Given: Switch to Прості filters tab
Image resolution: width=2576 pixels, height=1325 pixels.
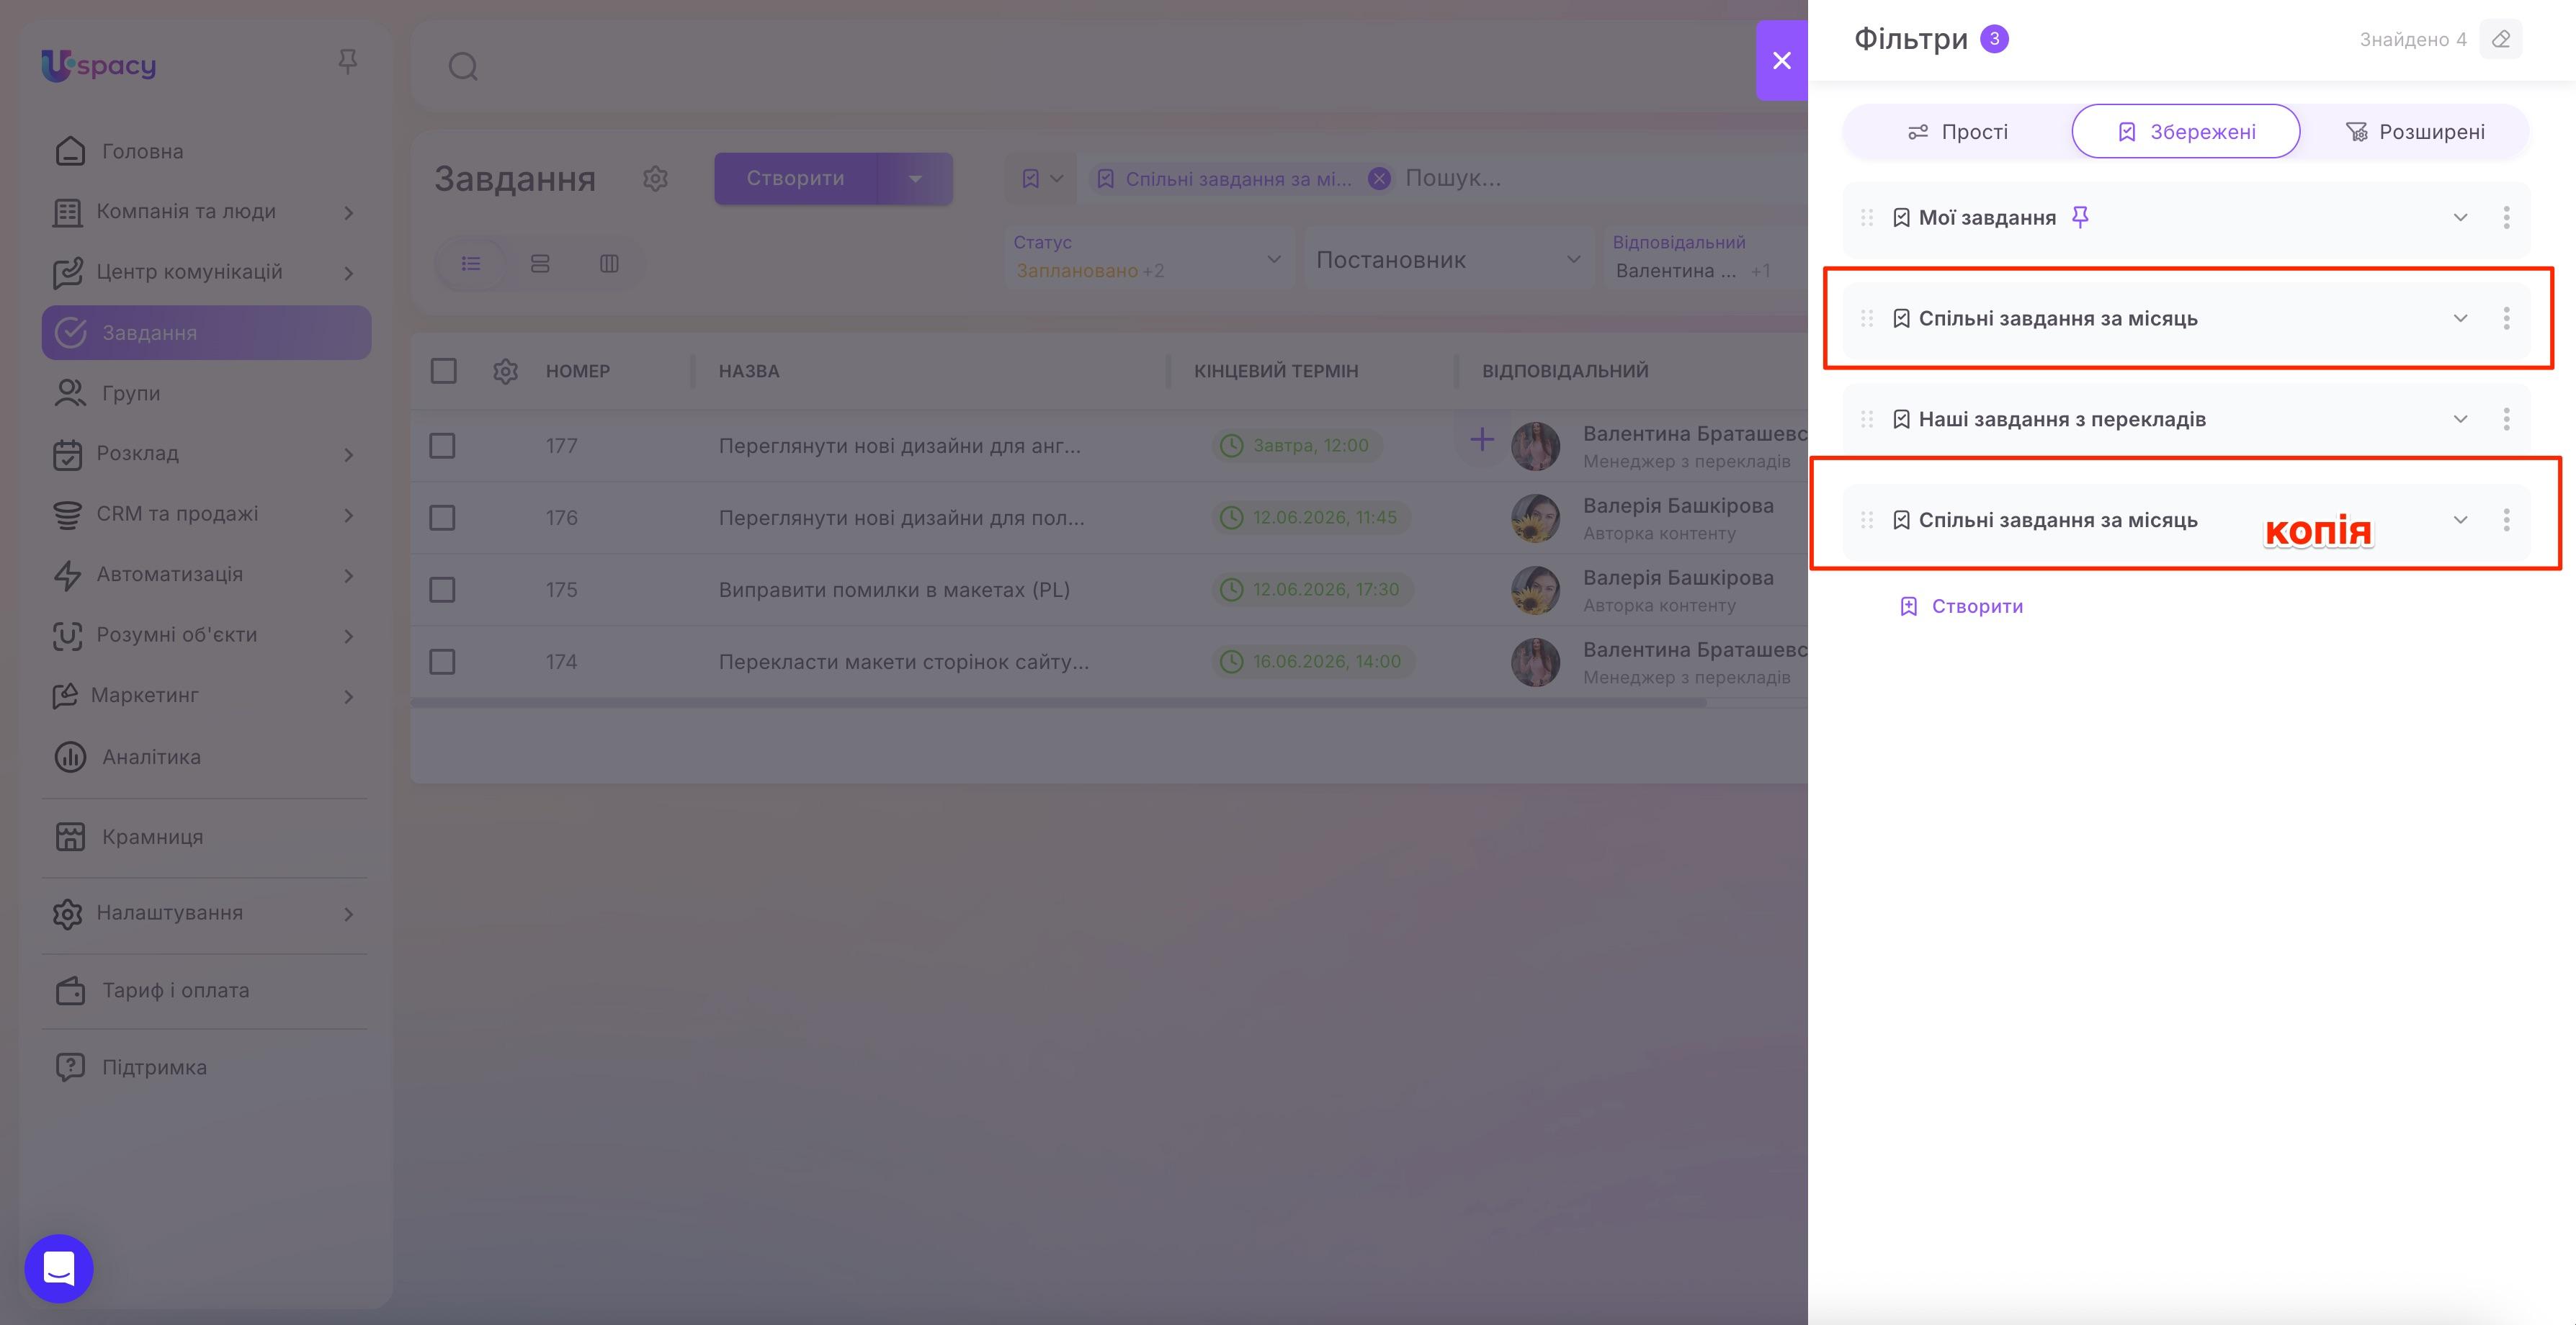Looking at the screenshot, I should (1957, 132).
